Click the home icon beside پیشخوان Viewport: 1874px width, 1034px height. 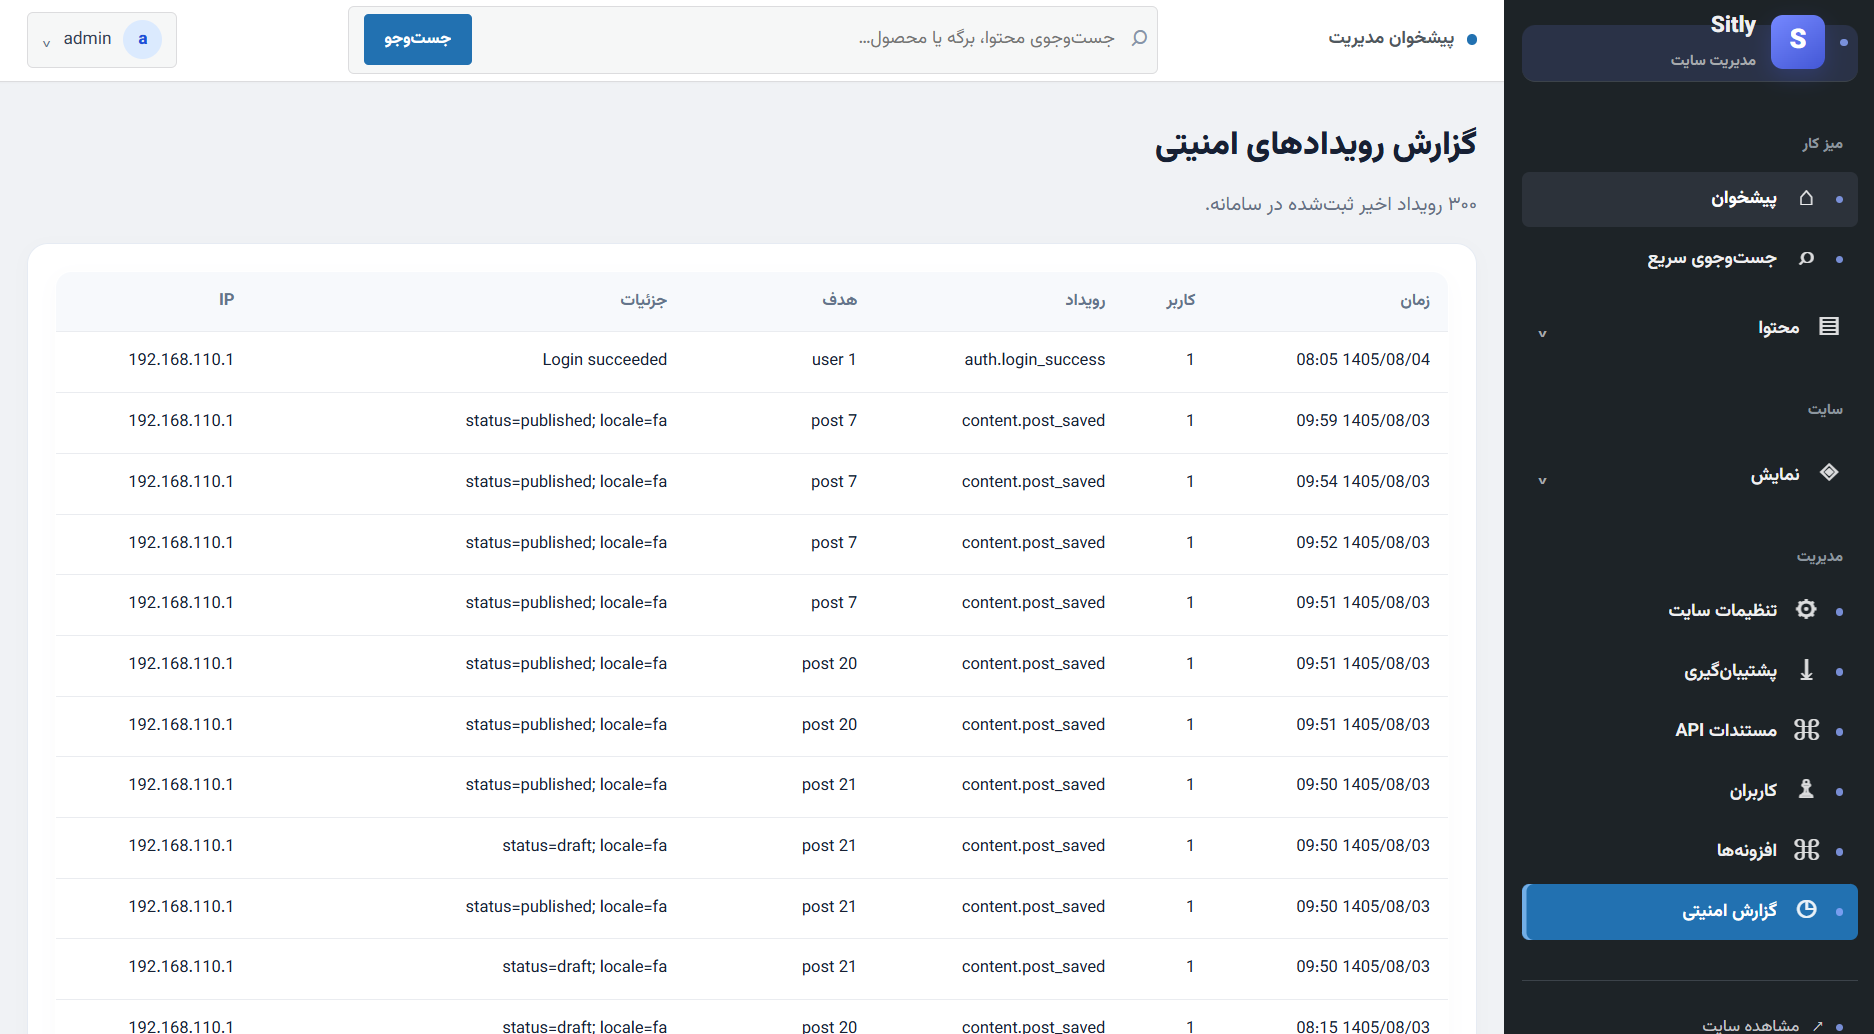click(x=1806, y=198)
